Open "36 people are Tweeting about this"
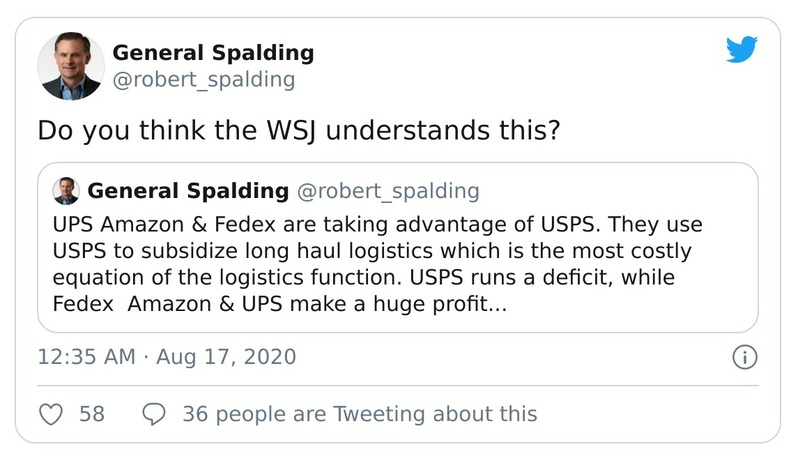This screenshot has width=798, height=463. click(x=359, y=413)
